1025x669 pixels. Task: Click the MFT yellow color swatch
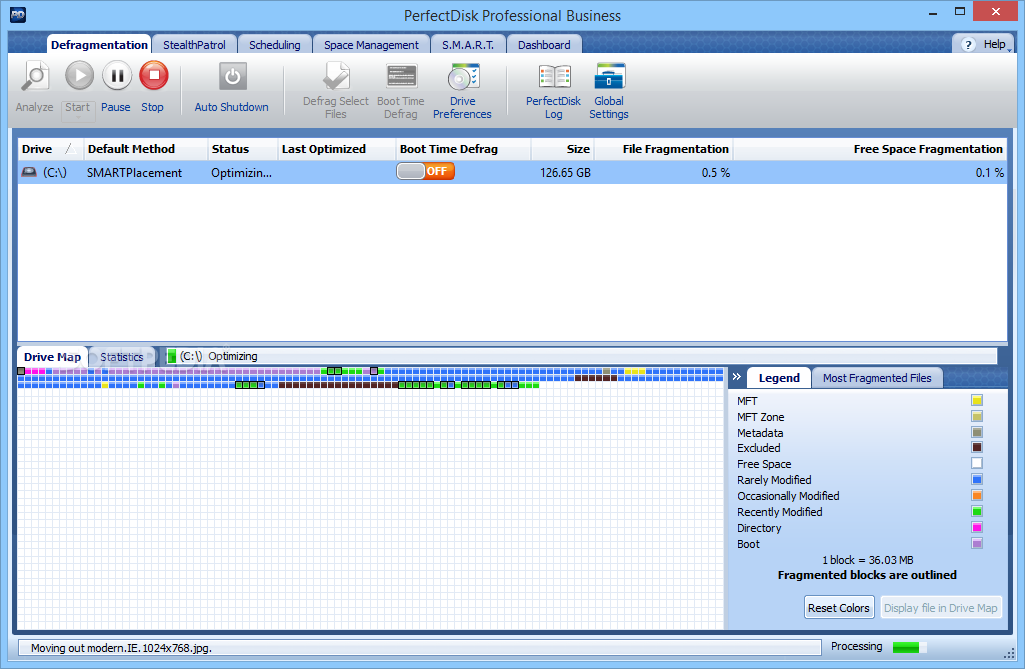[977, 400]
